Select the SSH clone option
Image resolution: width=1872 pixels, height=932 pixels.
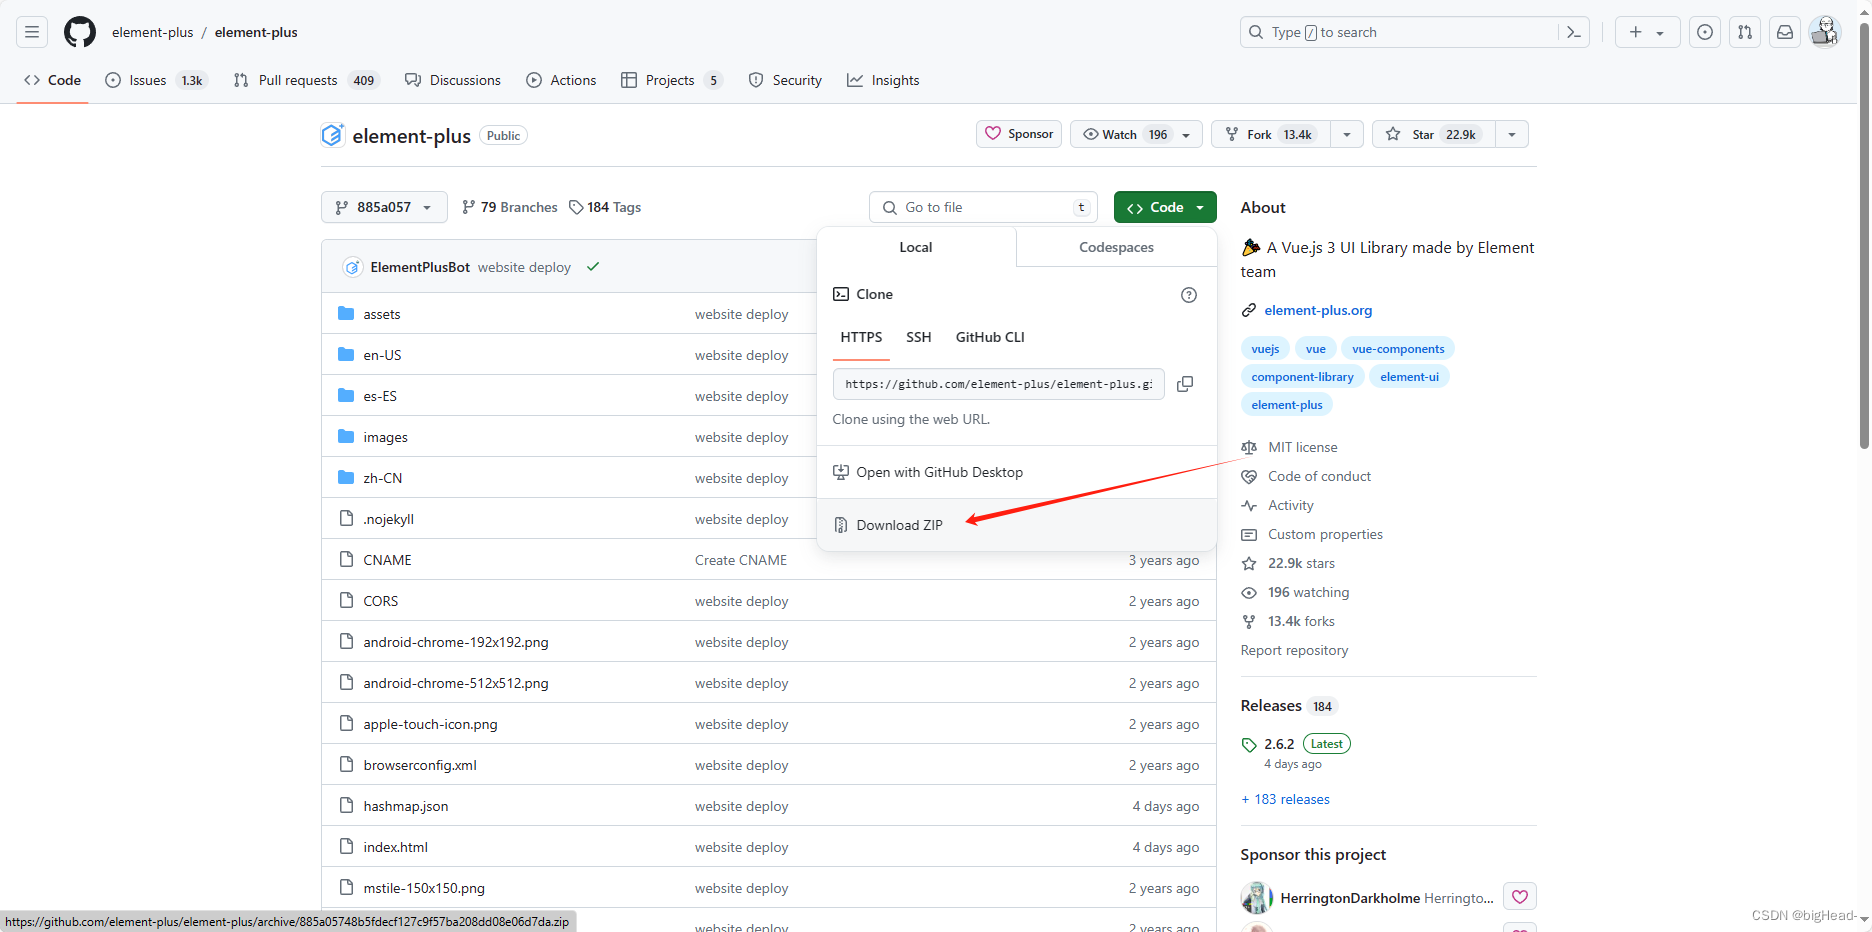(x=918, y=337)
